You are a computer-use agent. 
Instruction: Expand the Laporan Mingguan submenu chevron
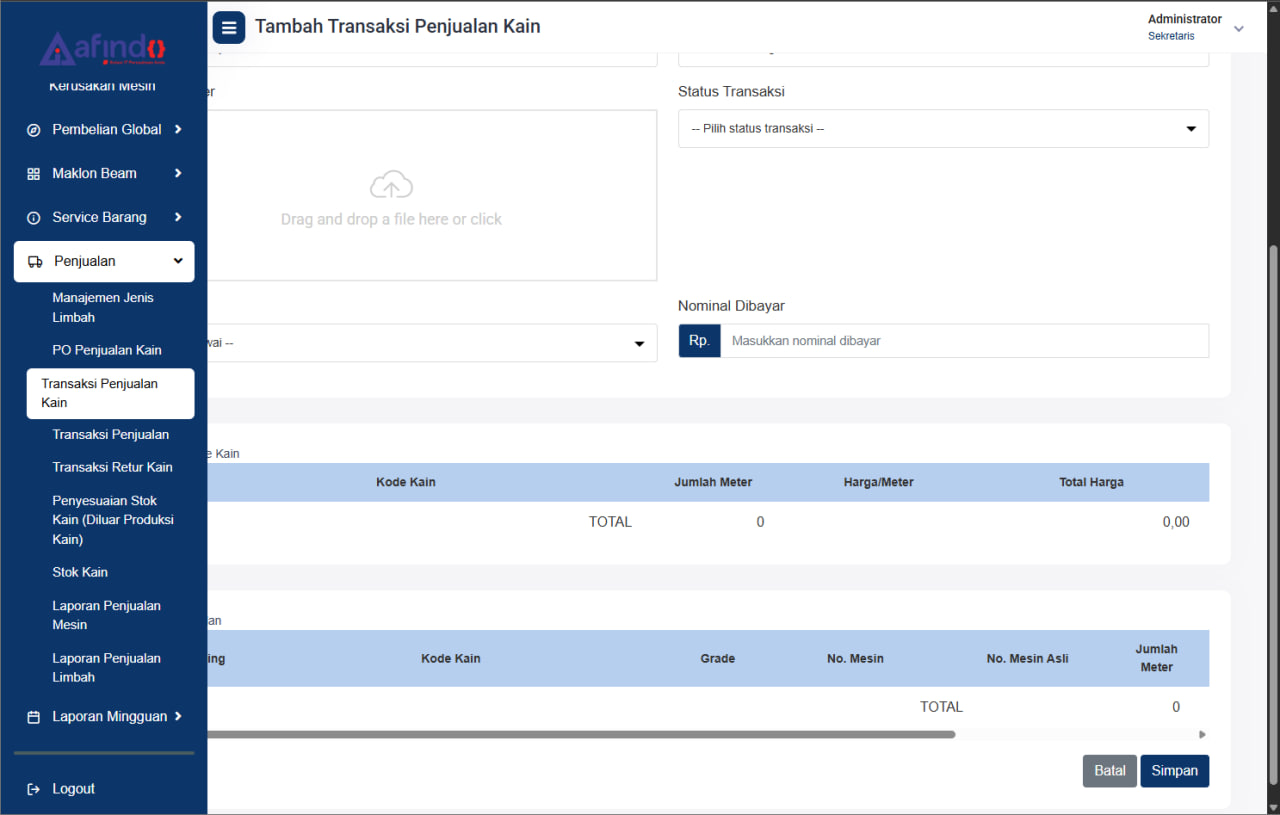pyautogui.click(x=178, y=716)
